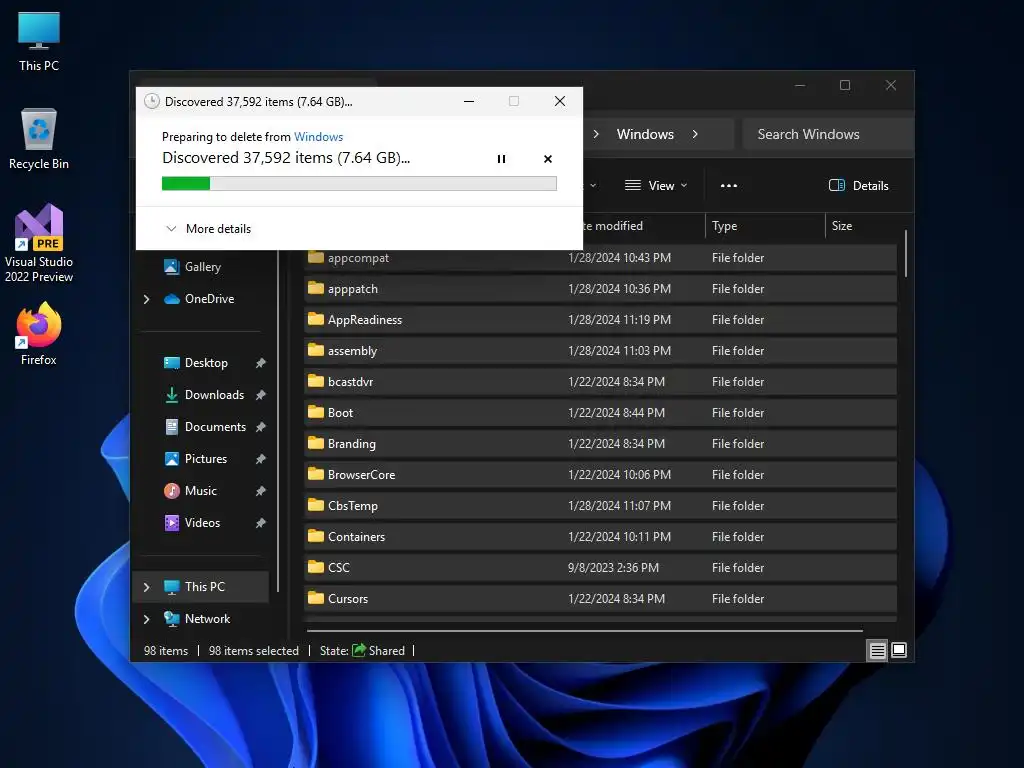Select Gallery in the navigation pane
The image size is (1024, 768).
coord(202,266)
